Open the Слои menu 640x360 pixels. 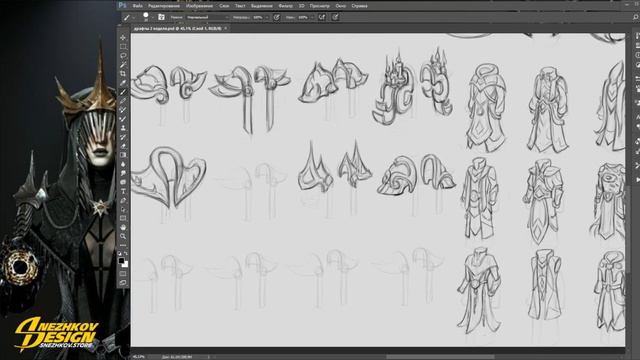pyautogui.click(x=224, y=6)
